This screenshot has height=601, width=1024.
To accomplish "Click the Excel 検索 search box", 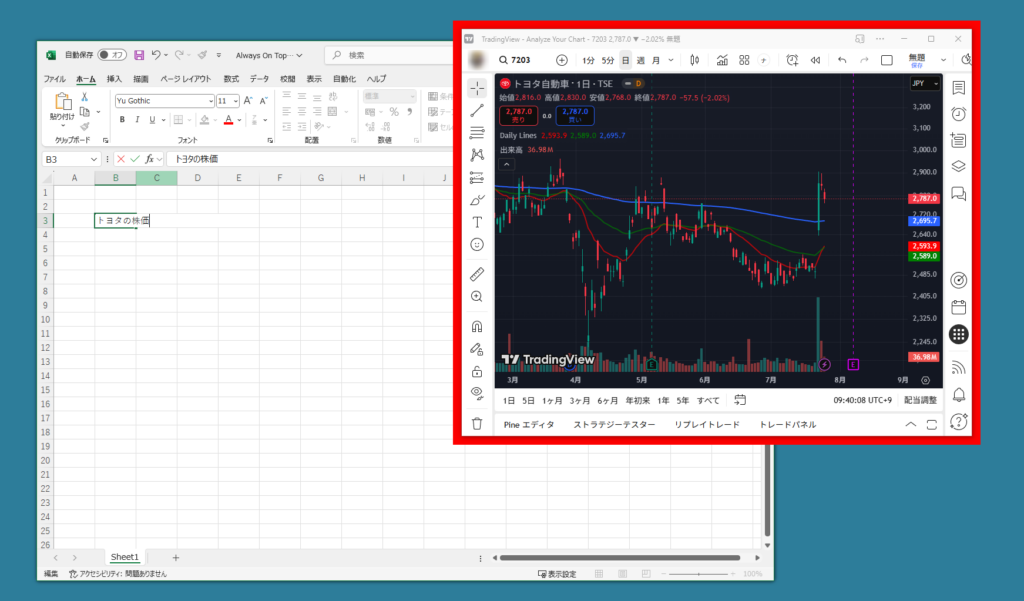I will point(391,56).
